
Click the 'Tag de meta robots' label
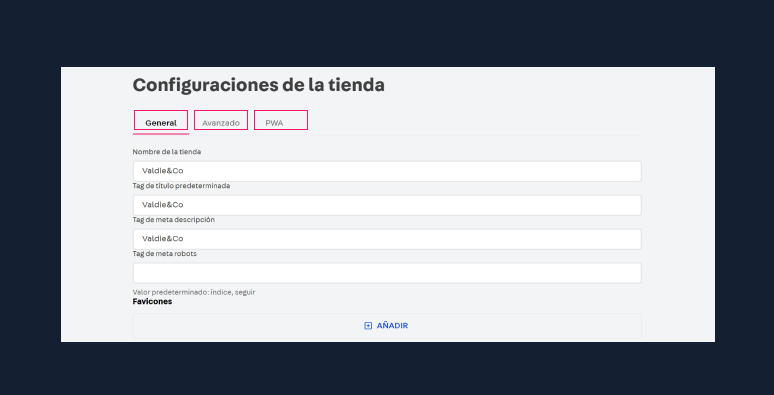[165, 254]
